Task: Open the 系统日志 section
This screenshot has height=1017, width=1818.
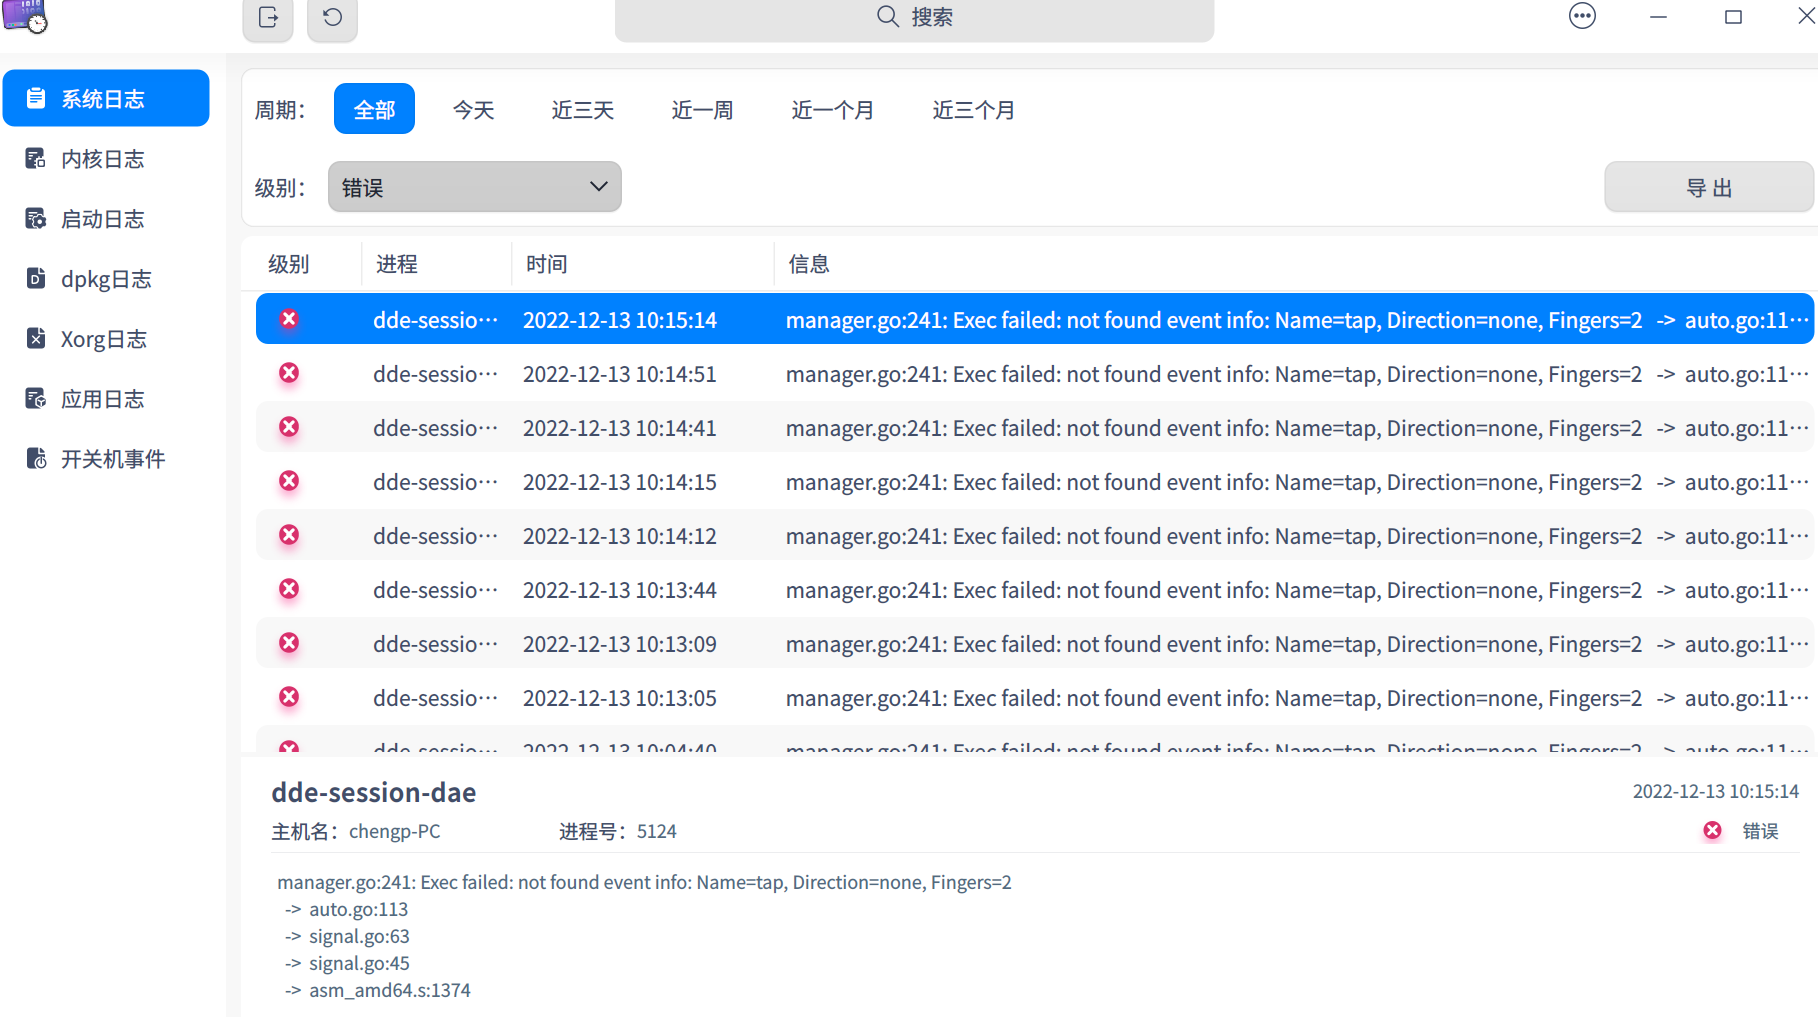Action: [x=106, y=98]
